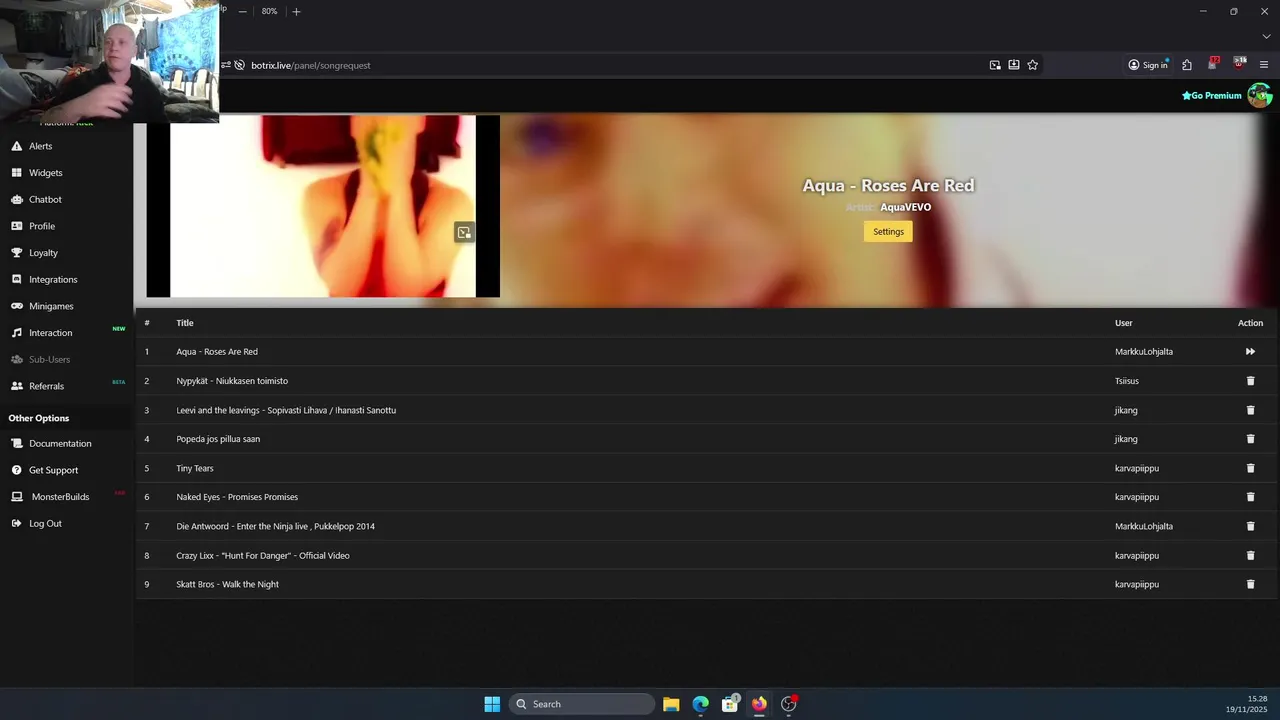Image resolution: width=1280 pixels, height=720 pixels.
Task: Open the Other Options heading
Action: [39, 418]
